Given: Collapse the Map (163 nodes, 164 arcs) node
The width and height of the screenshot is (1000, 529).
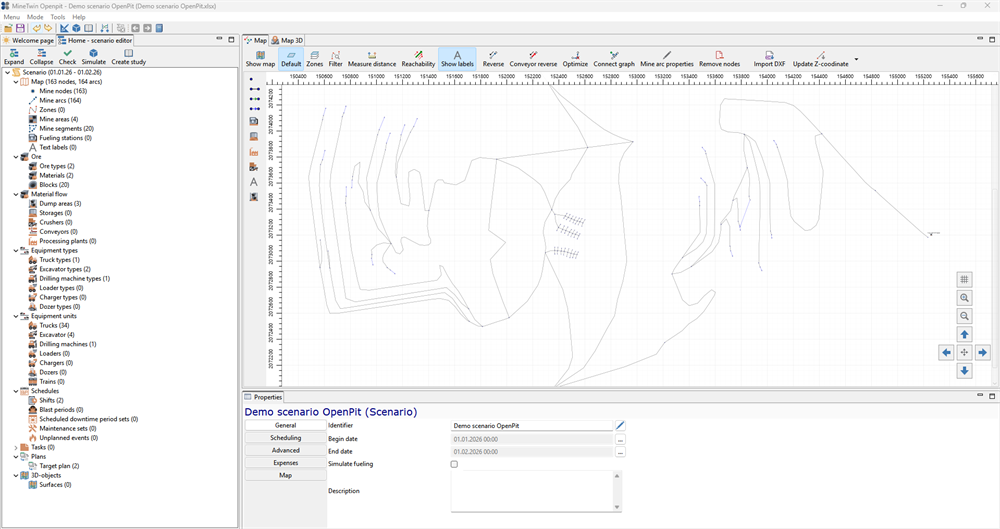Looking at the screenshot, I should (x=16, y=82).
